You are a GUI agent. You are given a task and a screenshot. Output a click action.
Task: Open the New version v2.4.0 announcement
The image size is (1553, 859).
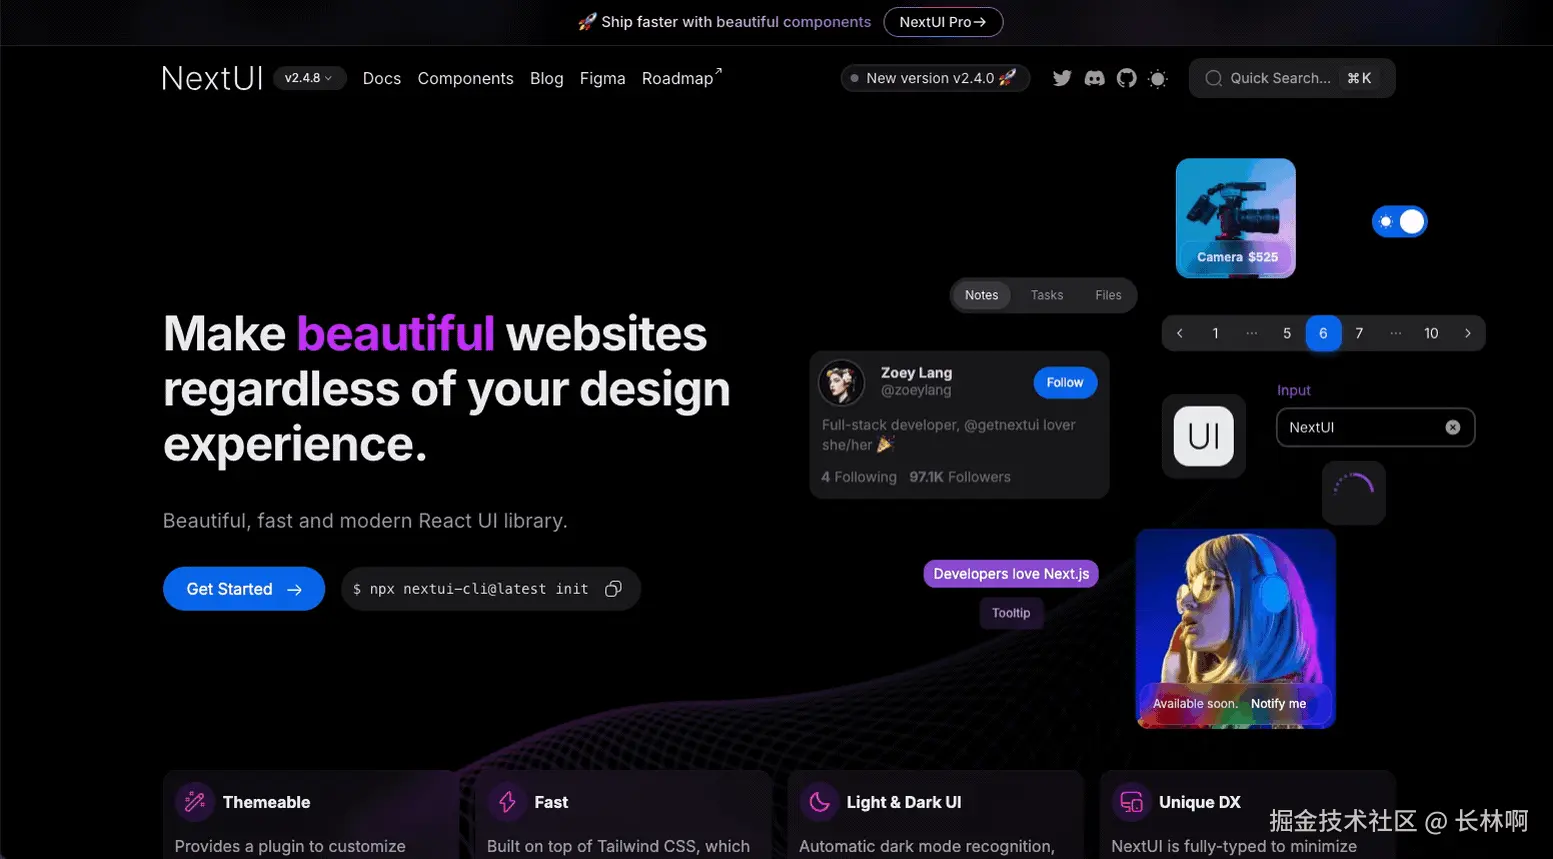pos(935,78)
